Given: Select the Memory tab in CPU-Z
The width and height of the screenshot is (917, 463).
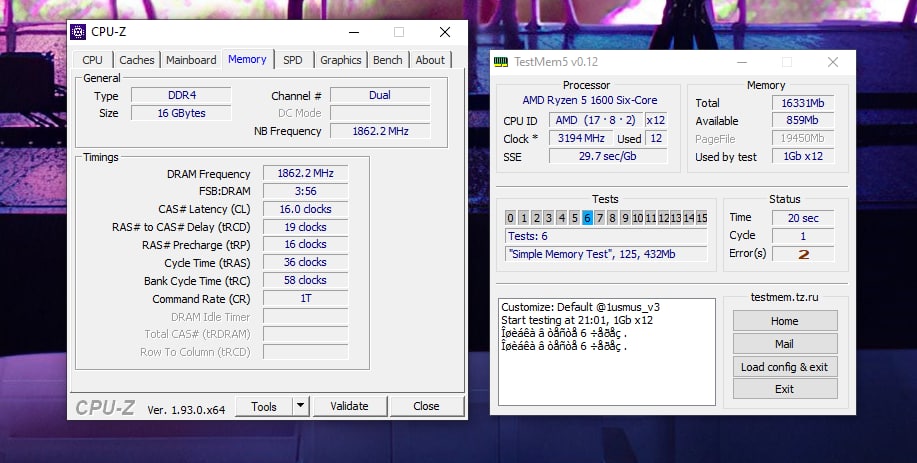Looking at the screenshot, I should [247, 59].
